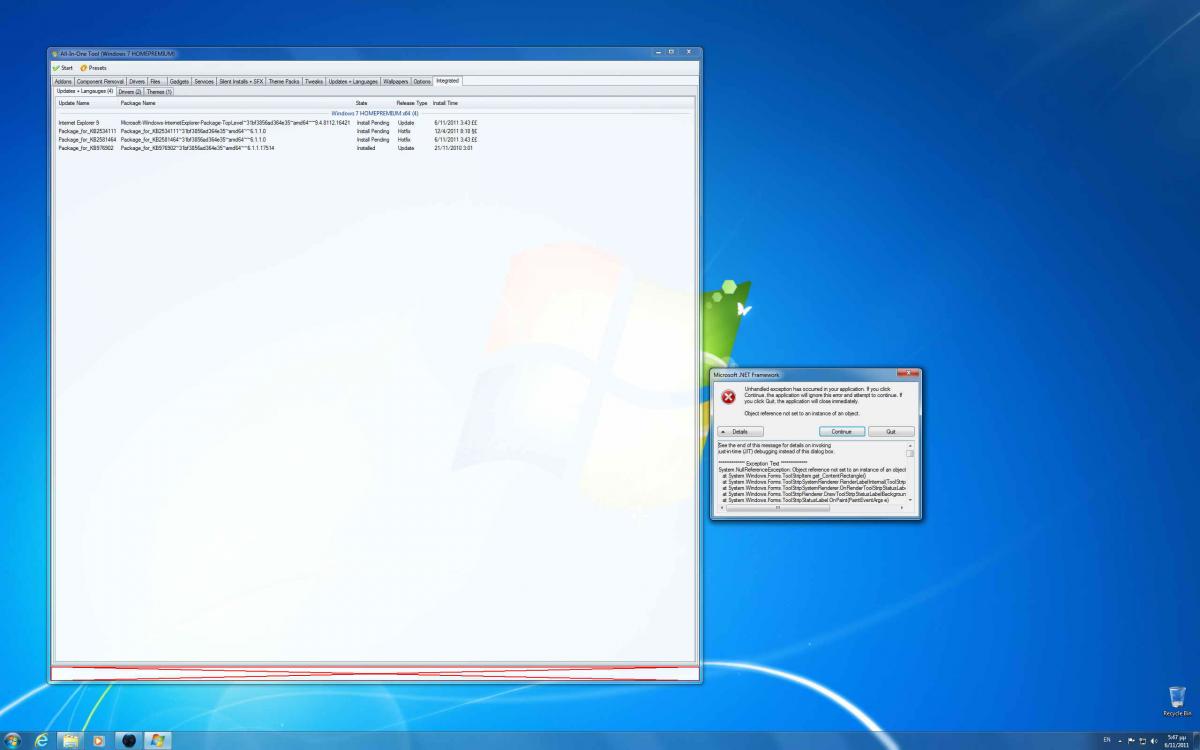1200x750 pixels.
Task: Open the Recycle Bin on the desktop
Action: coord(1175,701)
